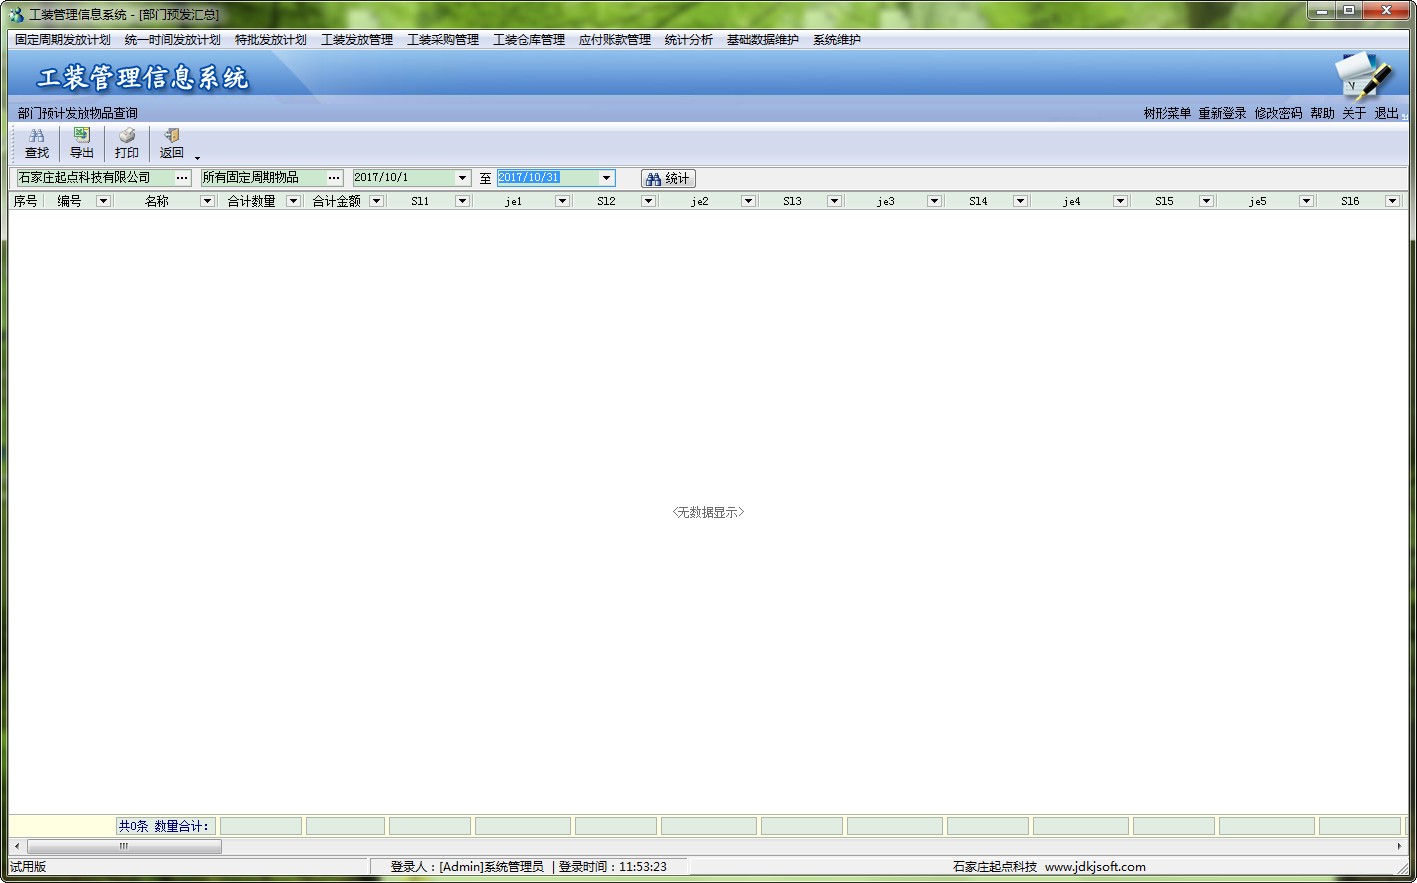Click the notepad and pen logo icon

1362,76
